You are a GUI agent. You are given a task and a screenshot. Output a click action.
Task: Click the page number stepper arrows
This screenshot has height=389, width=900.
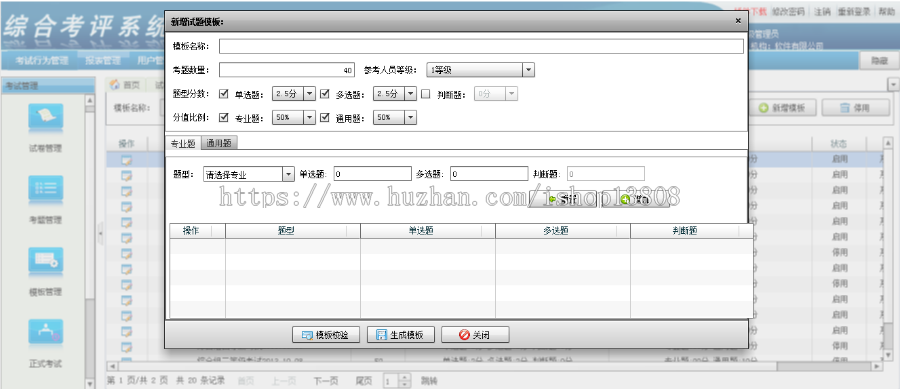405,380
